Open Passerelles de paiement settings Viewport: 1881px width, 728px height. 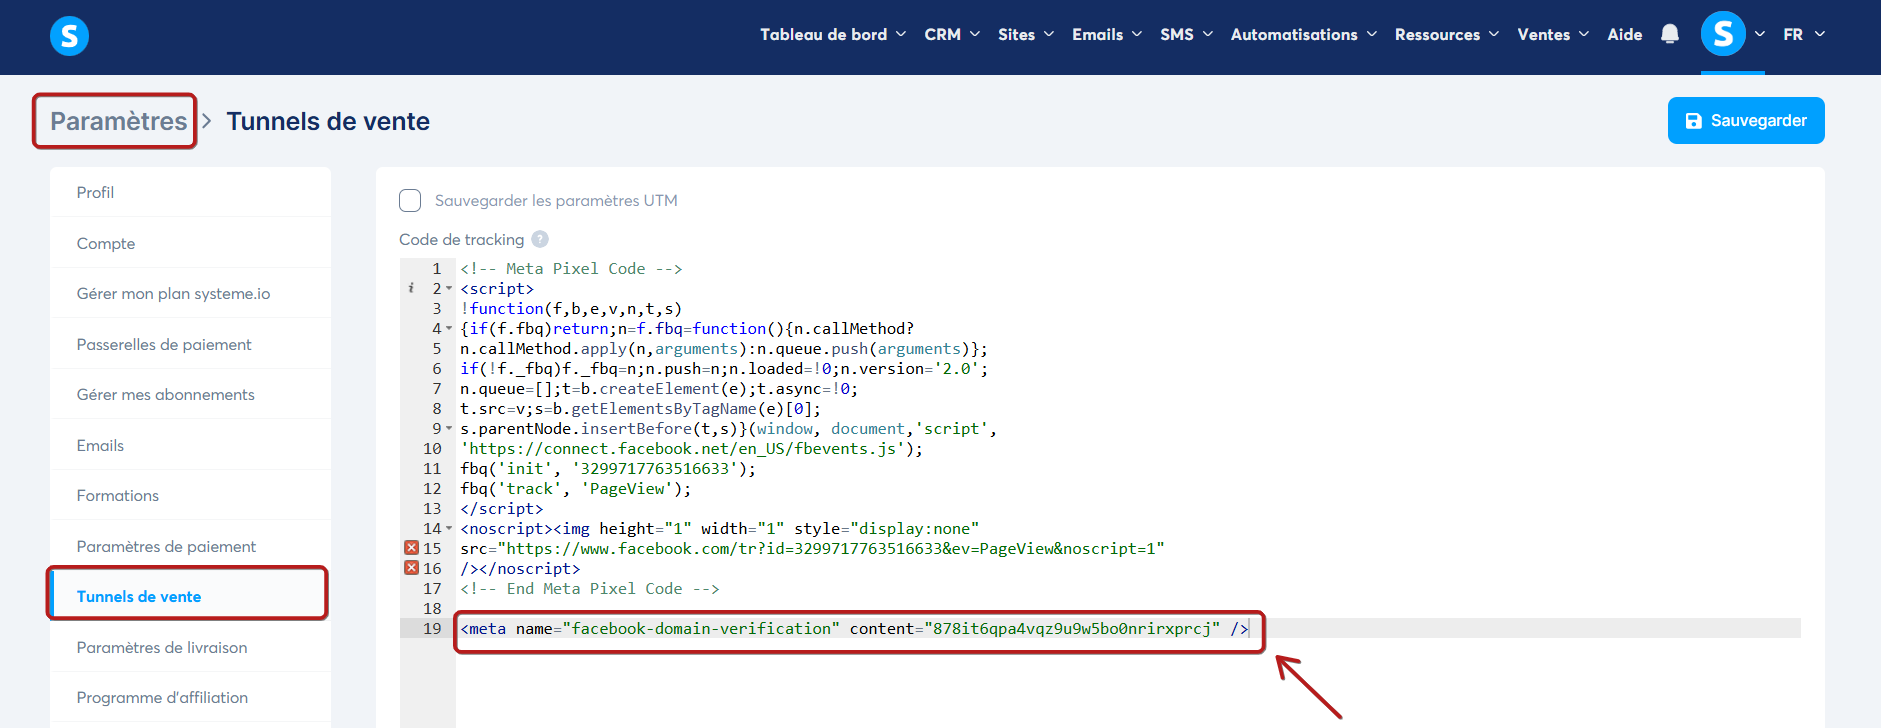190,344
